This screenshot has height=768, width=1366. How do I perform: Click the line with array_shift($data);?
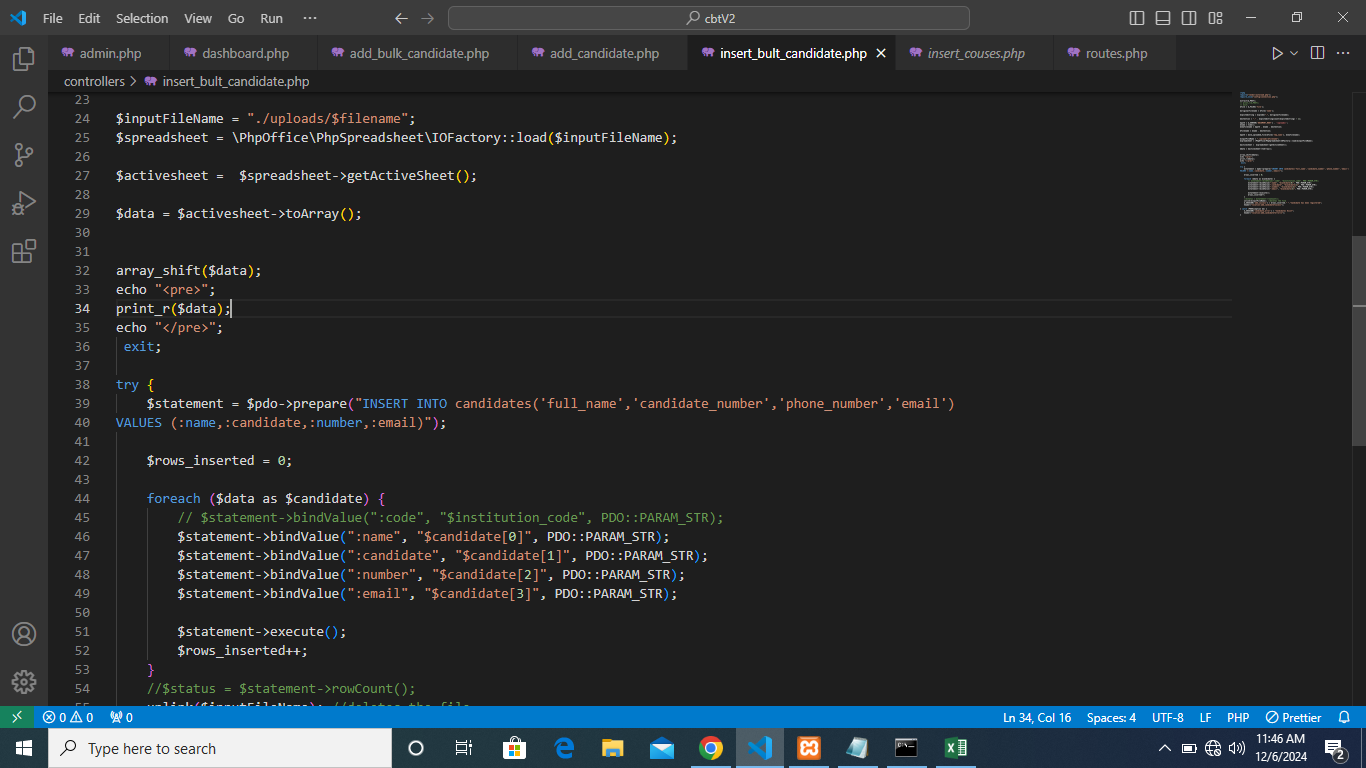coord(189,270)
